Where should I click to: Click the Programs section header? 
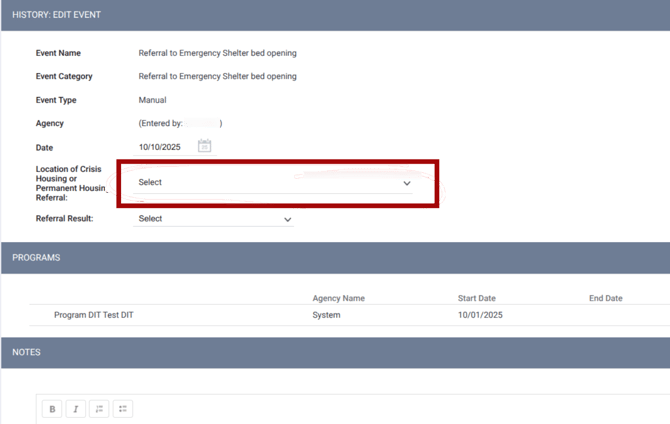point(36,258)
